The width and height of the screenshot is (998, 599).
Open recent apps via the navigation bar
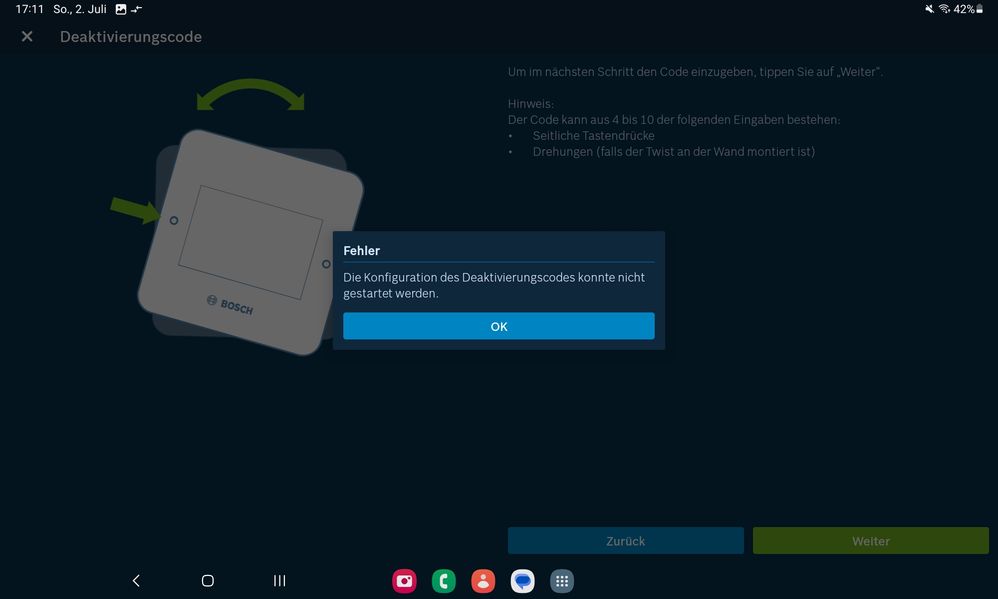[x=278, y=580]
